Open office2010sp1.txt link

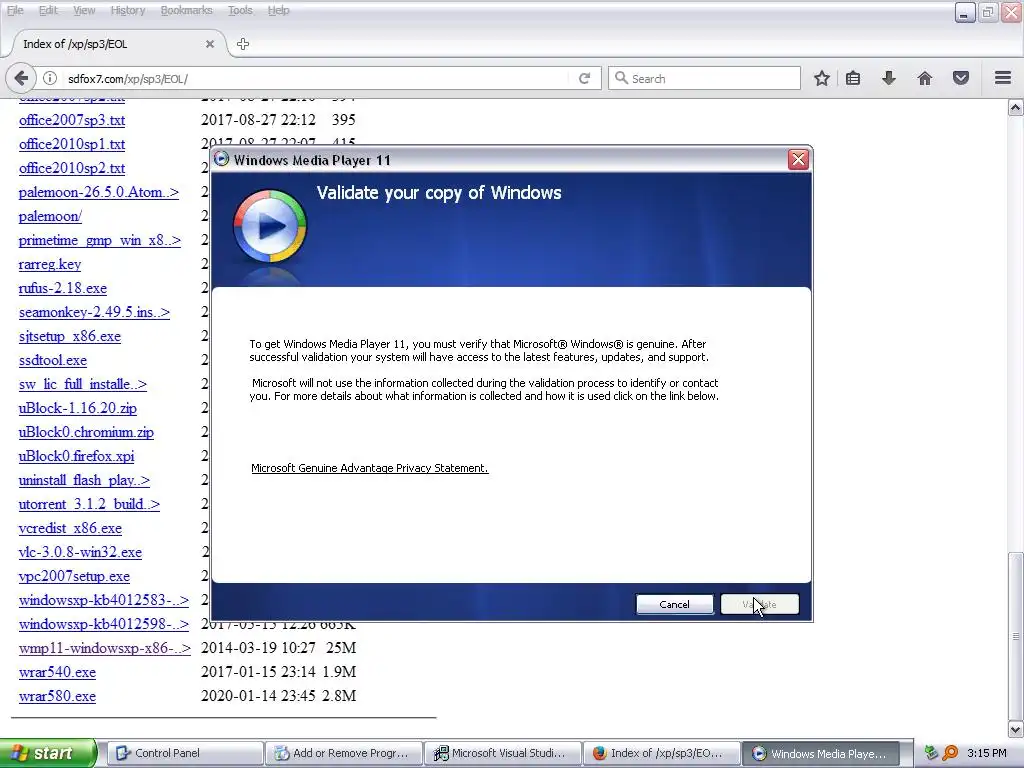click(72, 144)
